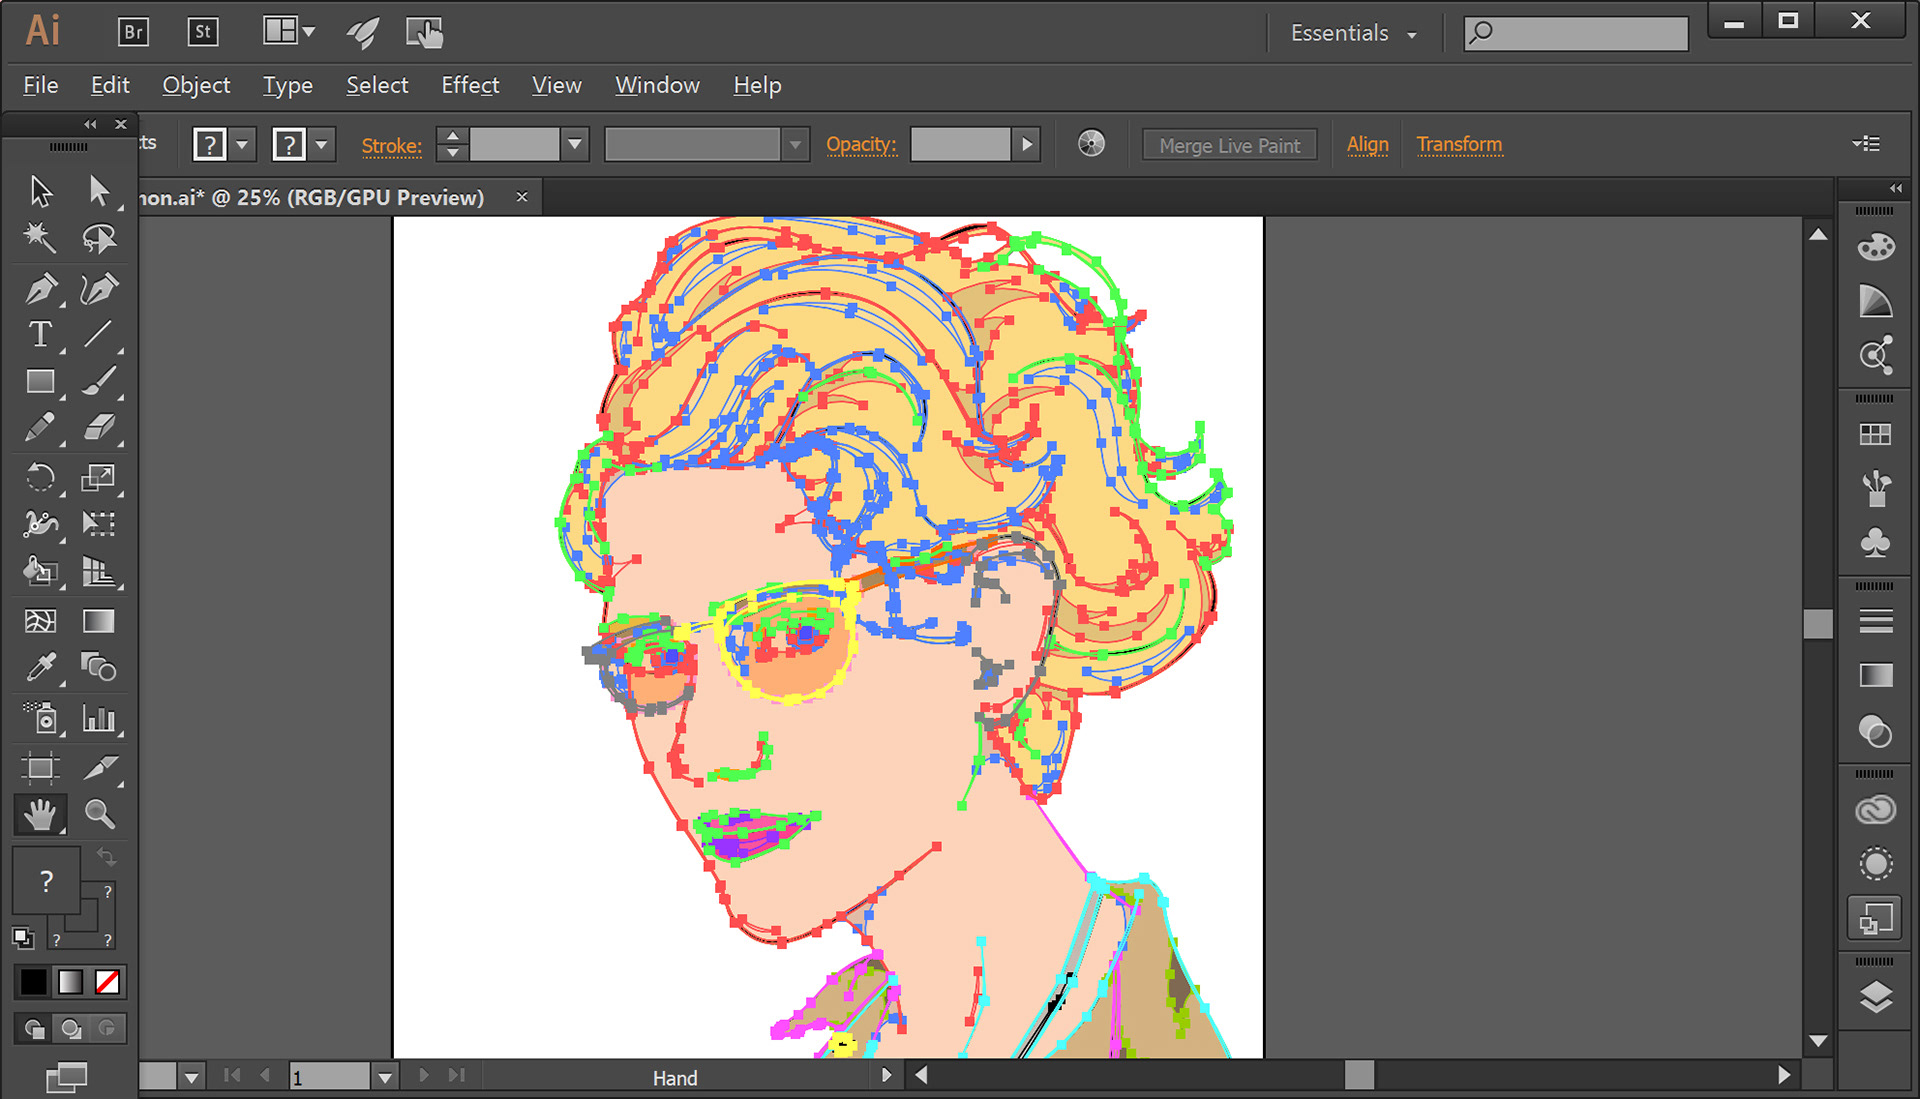This screenshot has width=1920, height=1099.
Task: Open the Fill color dropdown arrow
Action: [x=241, y=144]
